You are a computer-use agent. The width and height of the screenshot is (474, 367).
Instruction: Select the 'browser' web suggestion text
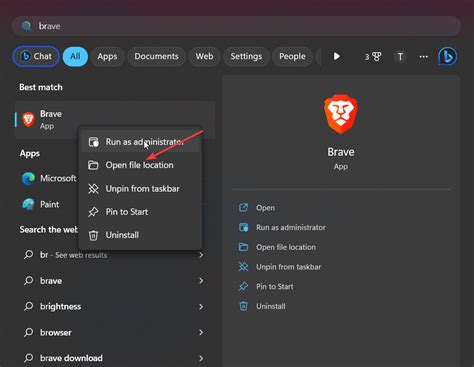pos(56,332)
